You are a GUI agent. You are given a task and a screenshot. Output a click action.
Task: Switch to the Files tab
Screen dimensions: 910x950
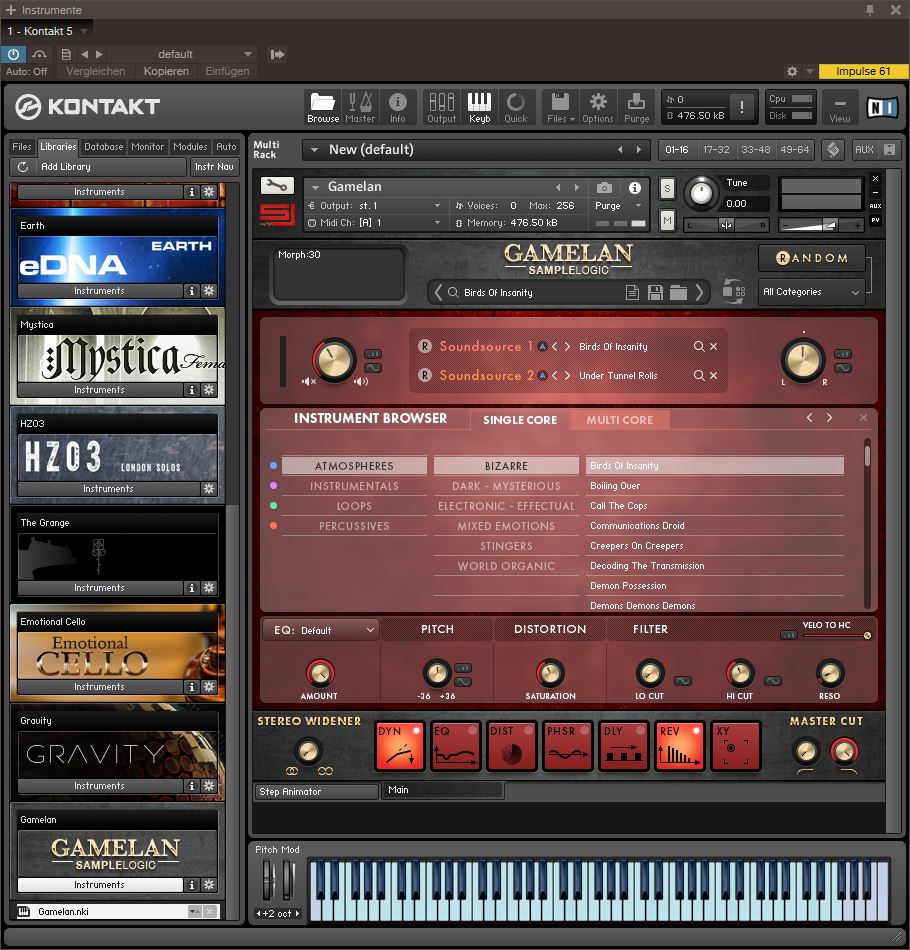point(22,147)
